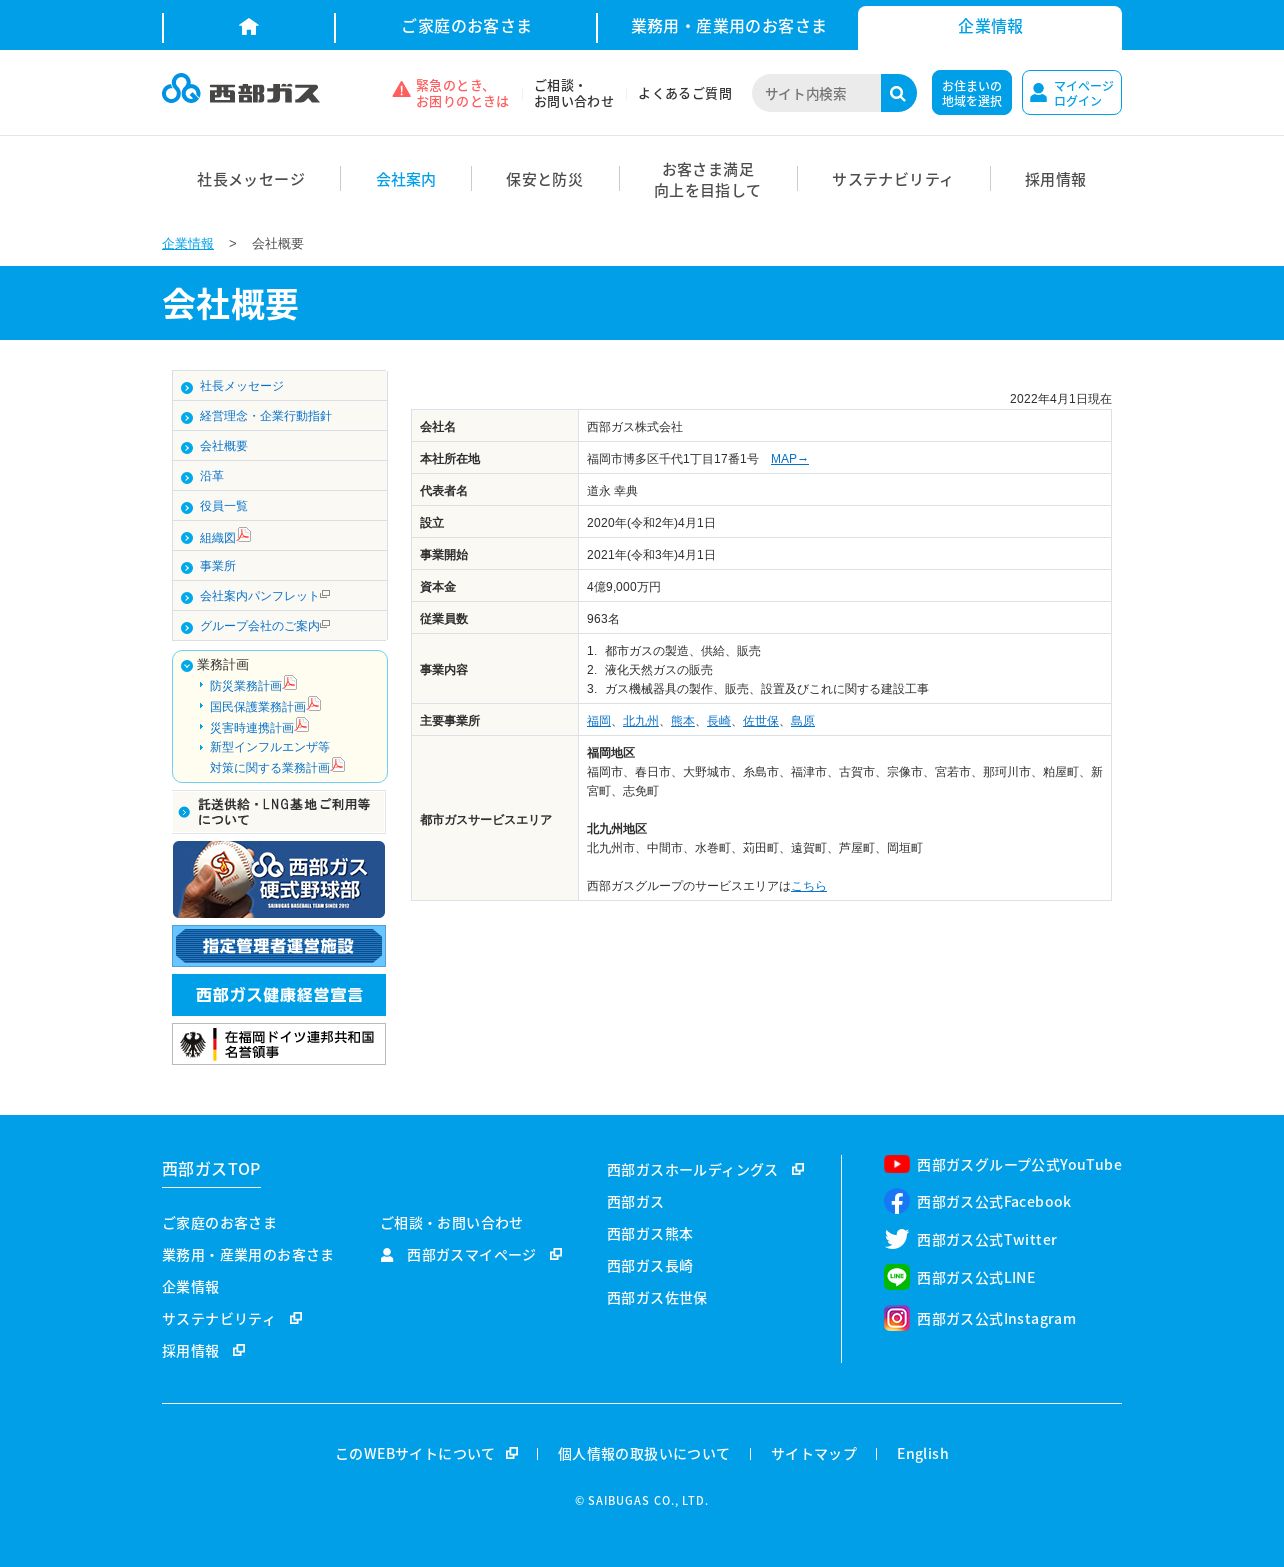Click the English footer link

[x=923, y=1453]
